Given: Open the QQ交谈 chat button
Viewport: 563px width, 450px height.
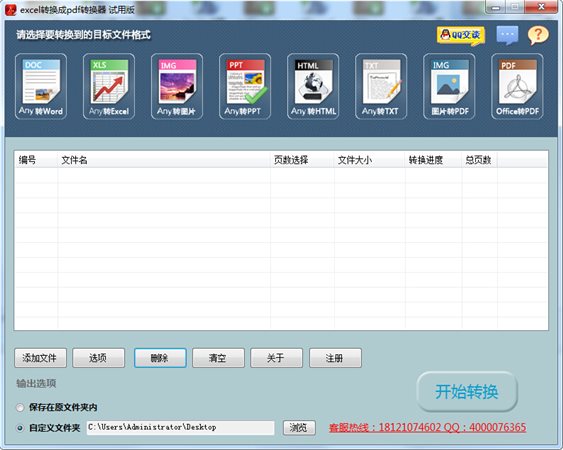Looking at the screenshot, I should [461, 36].
